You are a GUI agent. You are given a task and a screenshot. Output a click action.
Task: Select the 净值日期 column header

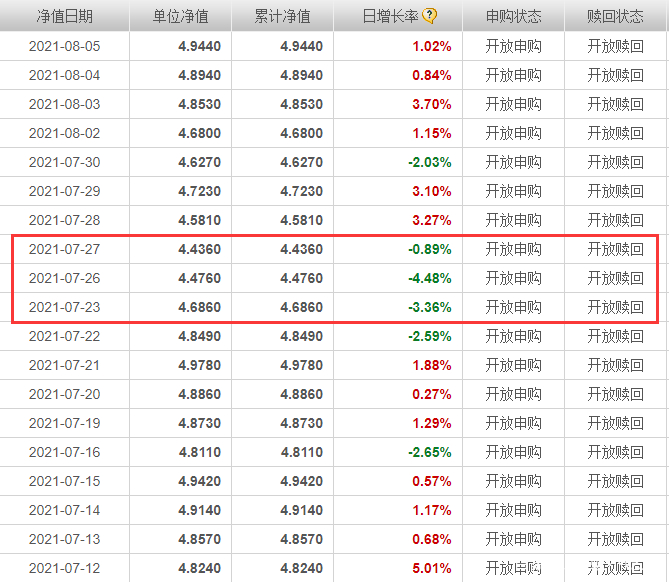(x=64, y=16)
